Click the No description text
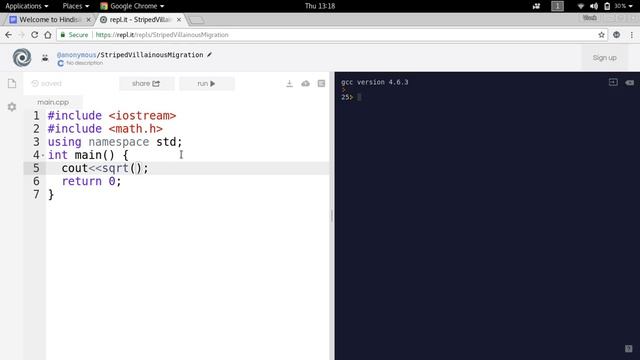The image size is (640, 360). [x=84, y=63]
